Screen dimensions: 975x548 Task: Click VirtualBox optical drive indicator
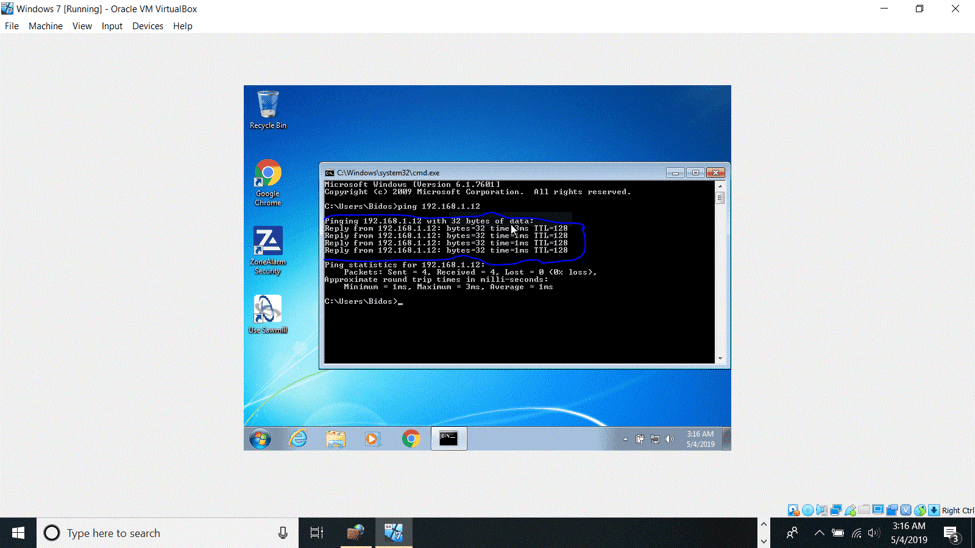point(808,510)
